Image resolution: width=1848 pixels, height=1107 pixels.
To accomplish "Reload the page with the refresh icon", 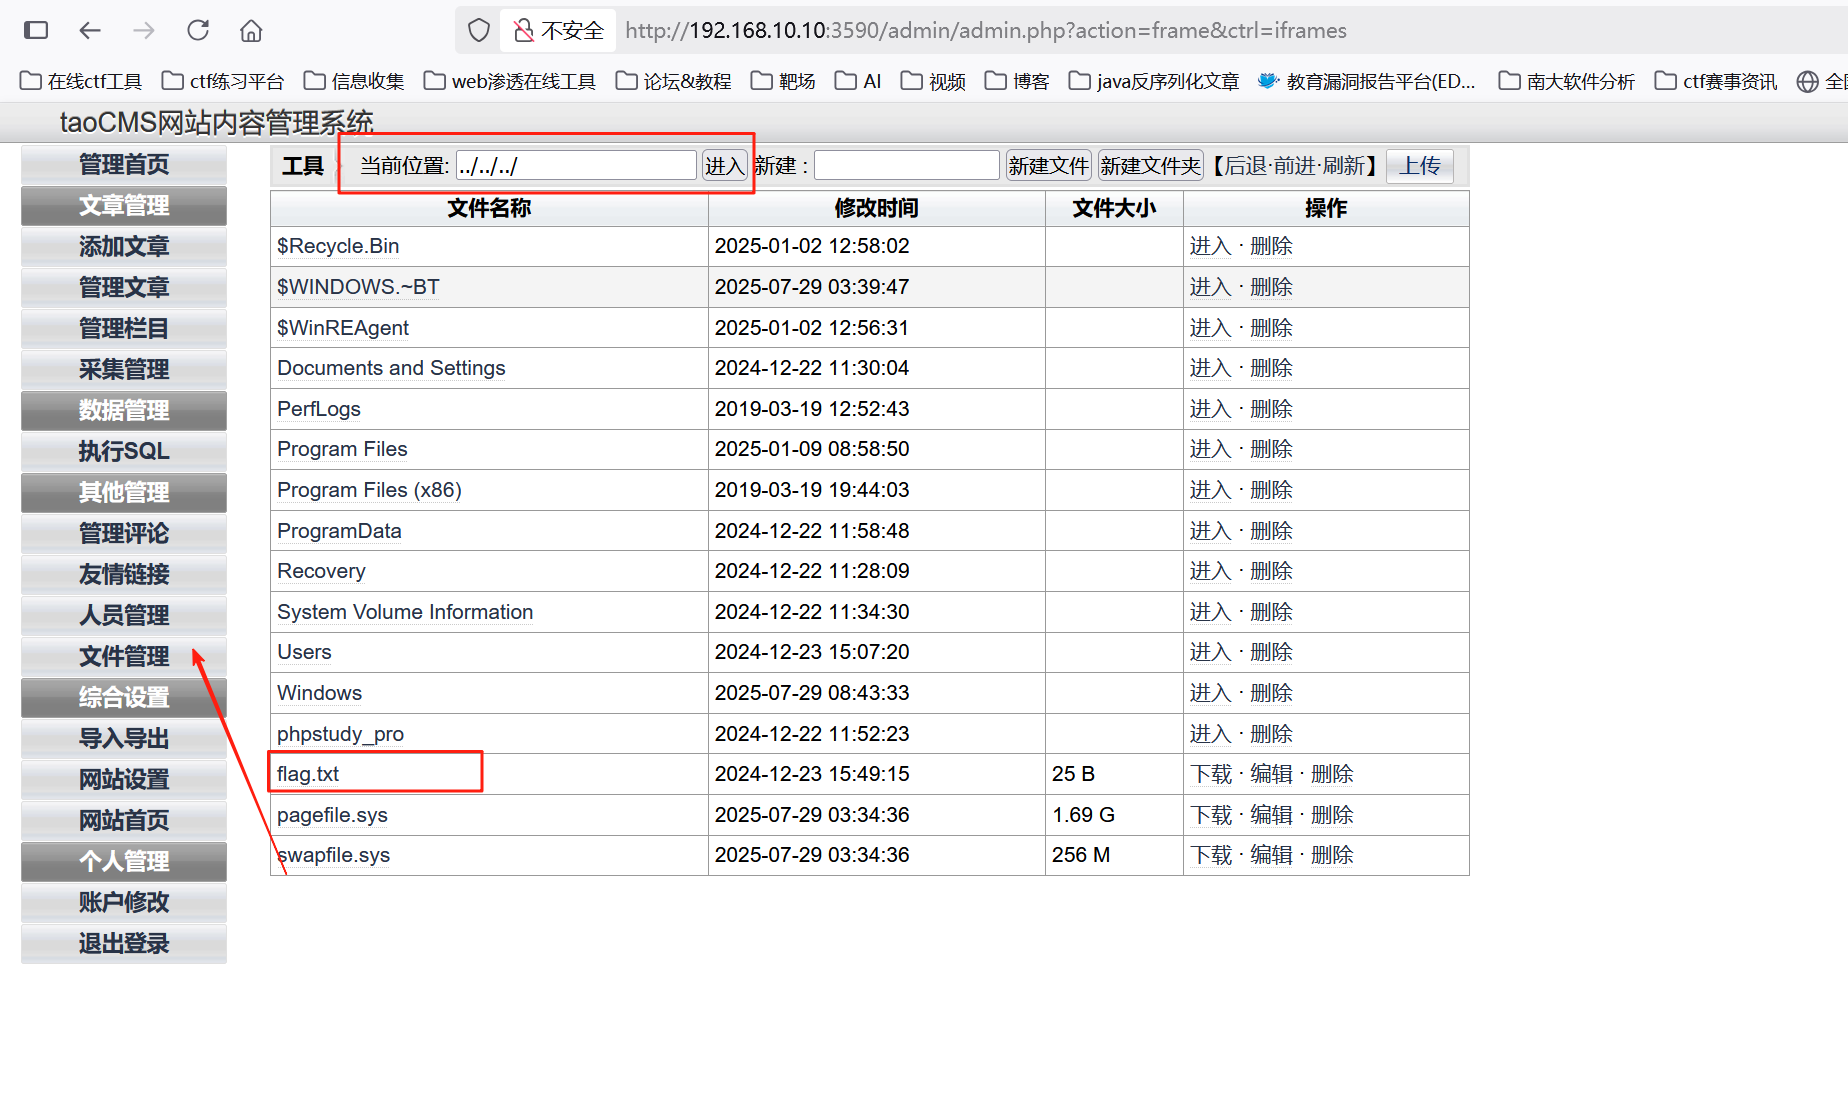I will 198,31.
